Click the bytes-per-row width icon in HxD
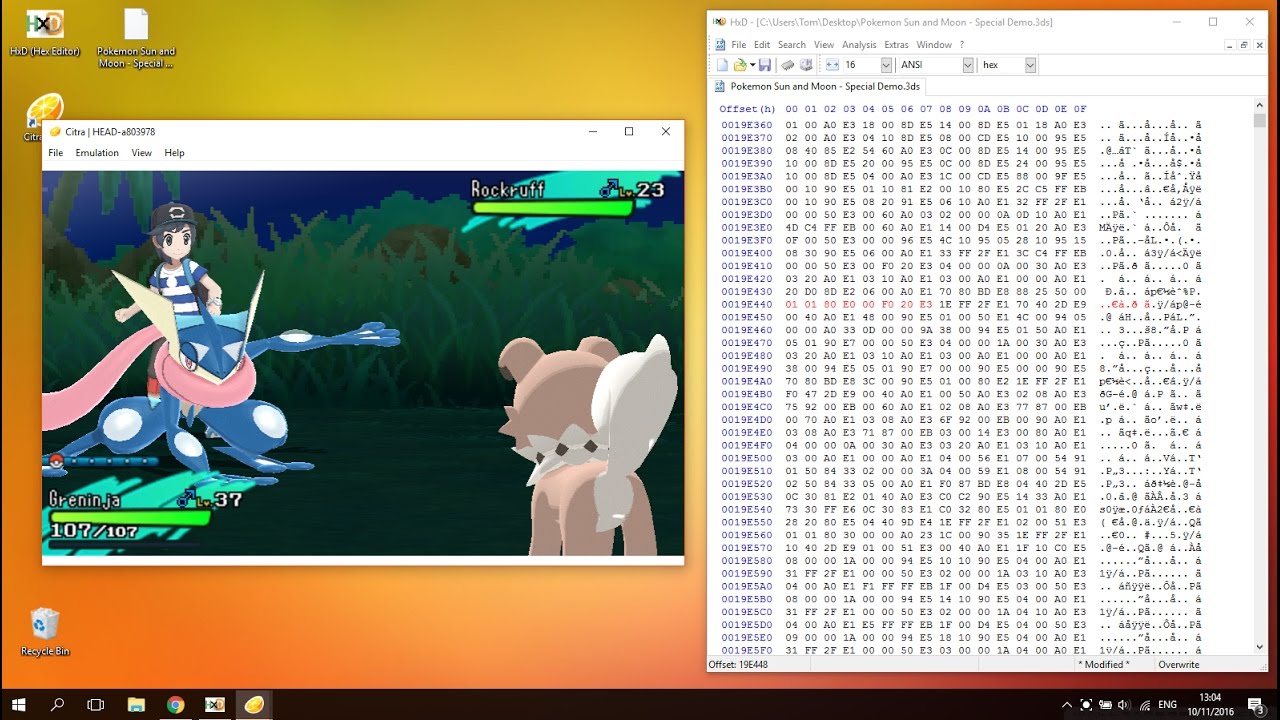Image resolution: width=1280 pixels, height=720 pixels. [x=832, y=65]
